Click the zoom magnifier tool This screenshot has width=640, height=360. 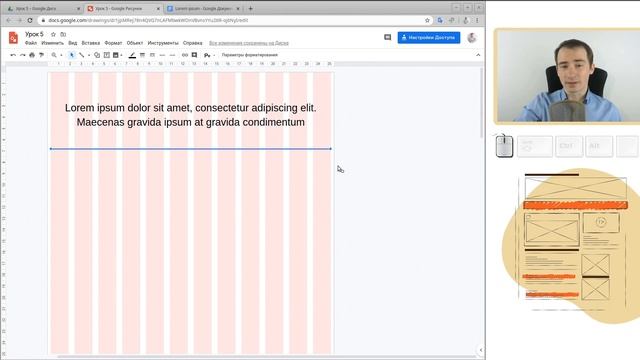pos(54,55)
